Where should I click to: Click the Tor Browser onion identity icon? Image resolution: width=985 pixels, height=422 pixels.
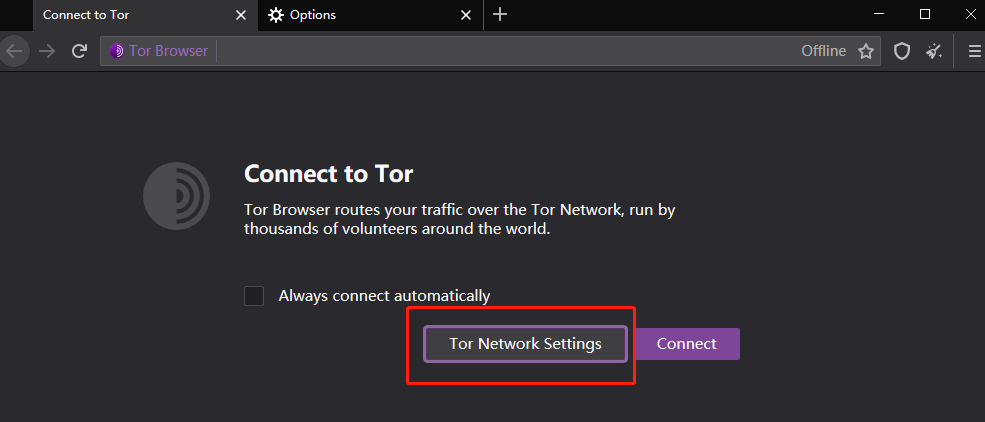[117, 51]
